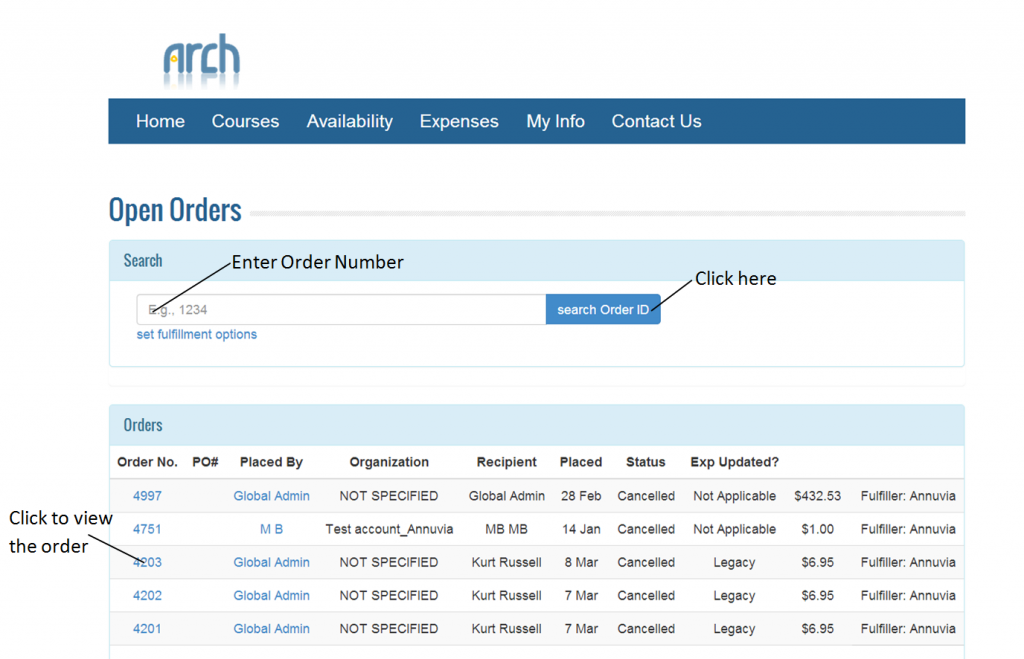Click the $1.00 amount
The width and height of the screenshot is (1024, 659).
point(818,529)
